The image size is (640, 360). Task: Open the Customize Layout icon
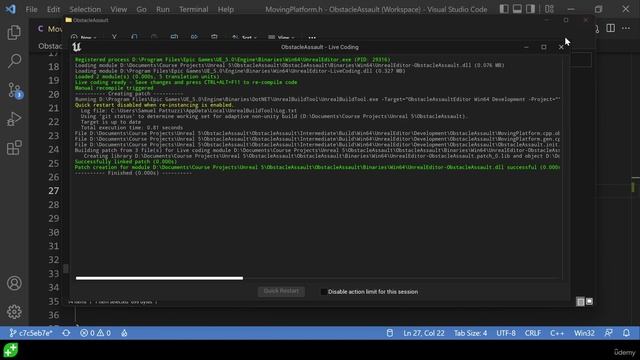[549, 9]
